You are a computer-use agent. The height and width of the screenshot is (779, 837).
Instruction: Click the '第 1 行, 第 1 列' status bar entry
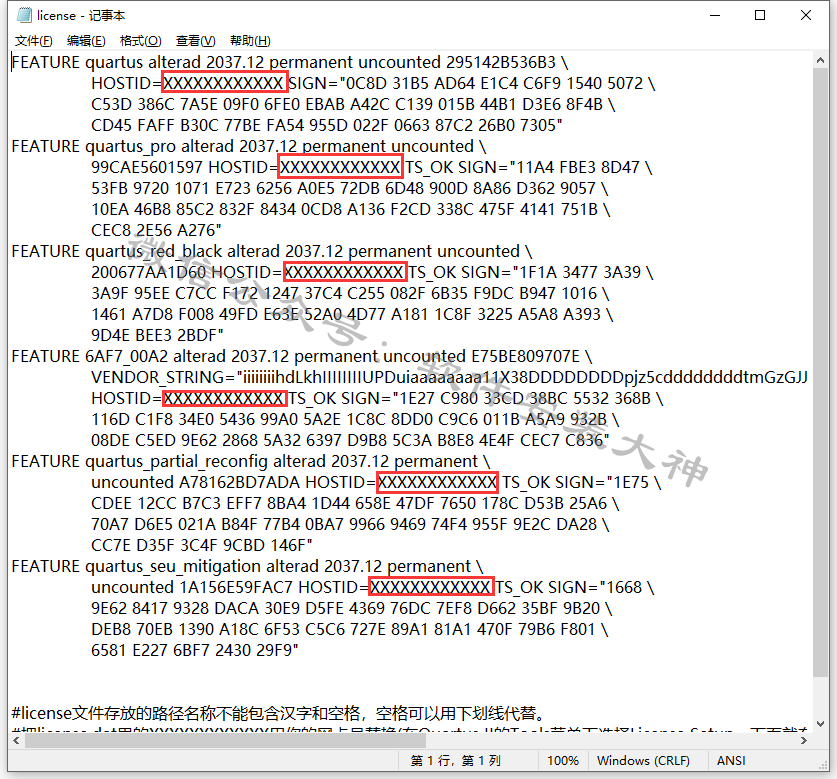click(x=455, y=760)
